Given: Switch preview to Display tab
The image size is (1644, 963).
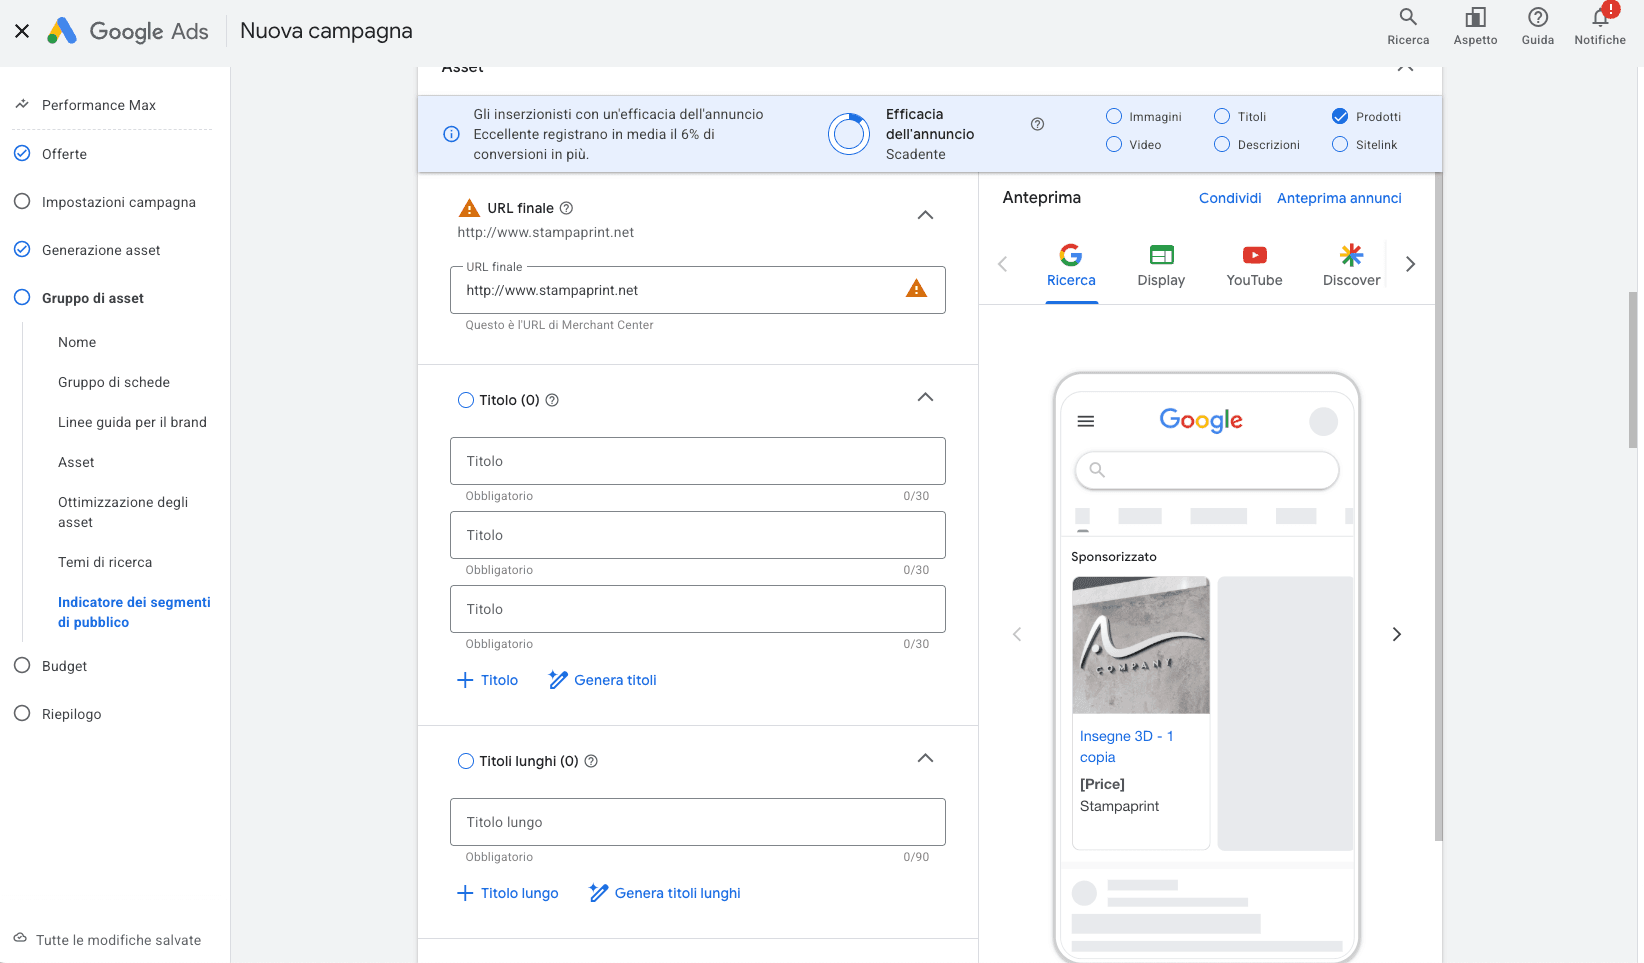Looking at the screenshot, I should [1161, 265].
